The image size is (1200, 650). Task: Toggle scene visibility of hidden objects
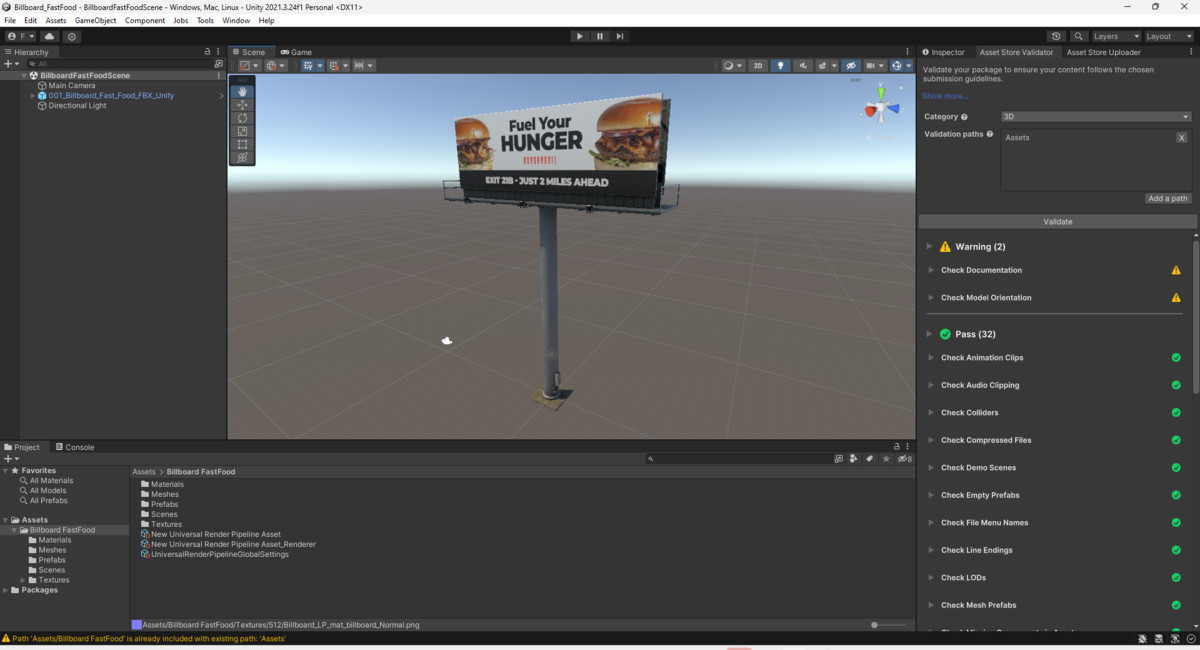[x=851, y=65]
